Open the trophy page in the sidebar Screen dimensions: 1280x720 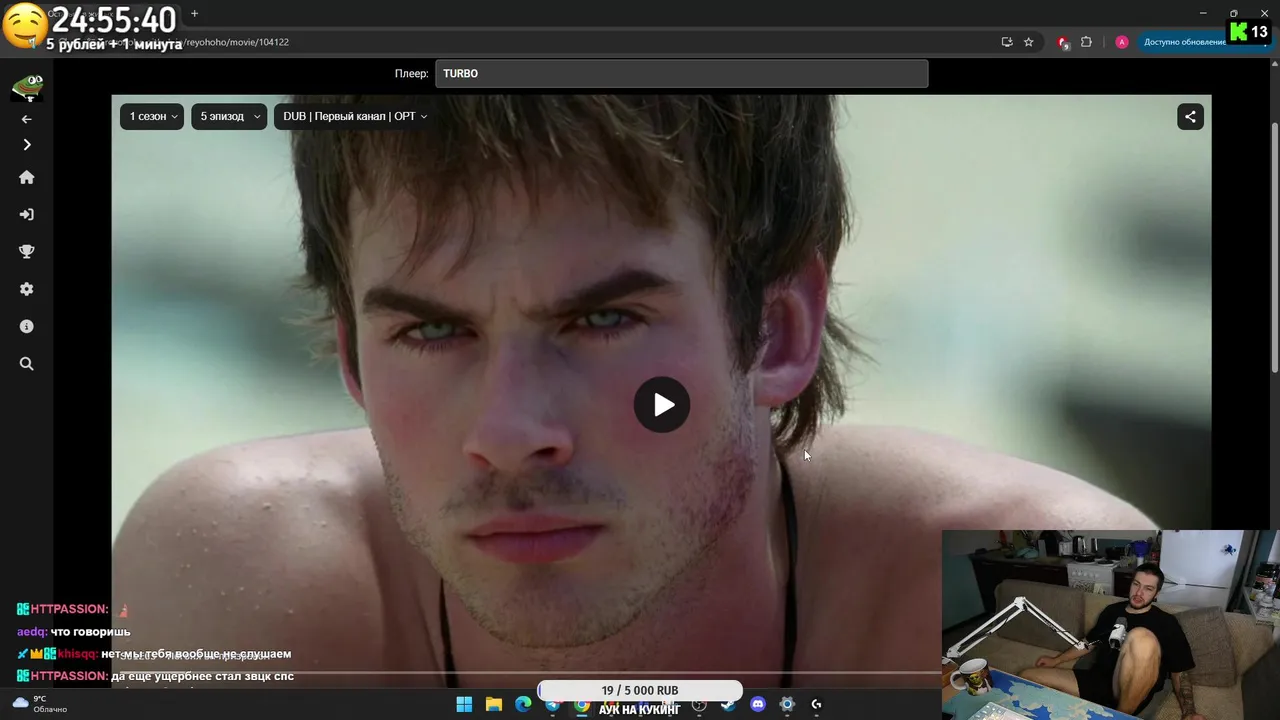[x=27, y=252]
